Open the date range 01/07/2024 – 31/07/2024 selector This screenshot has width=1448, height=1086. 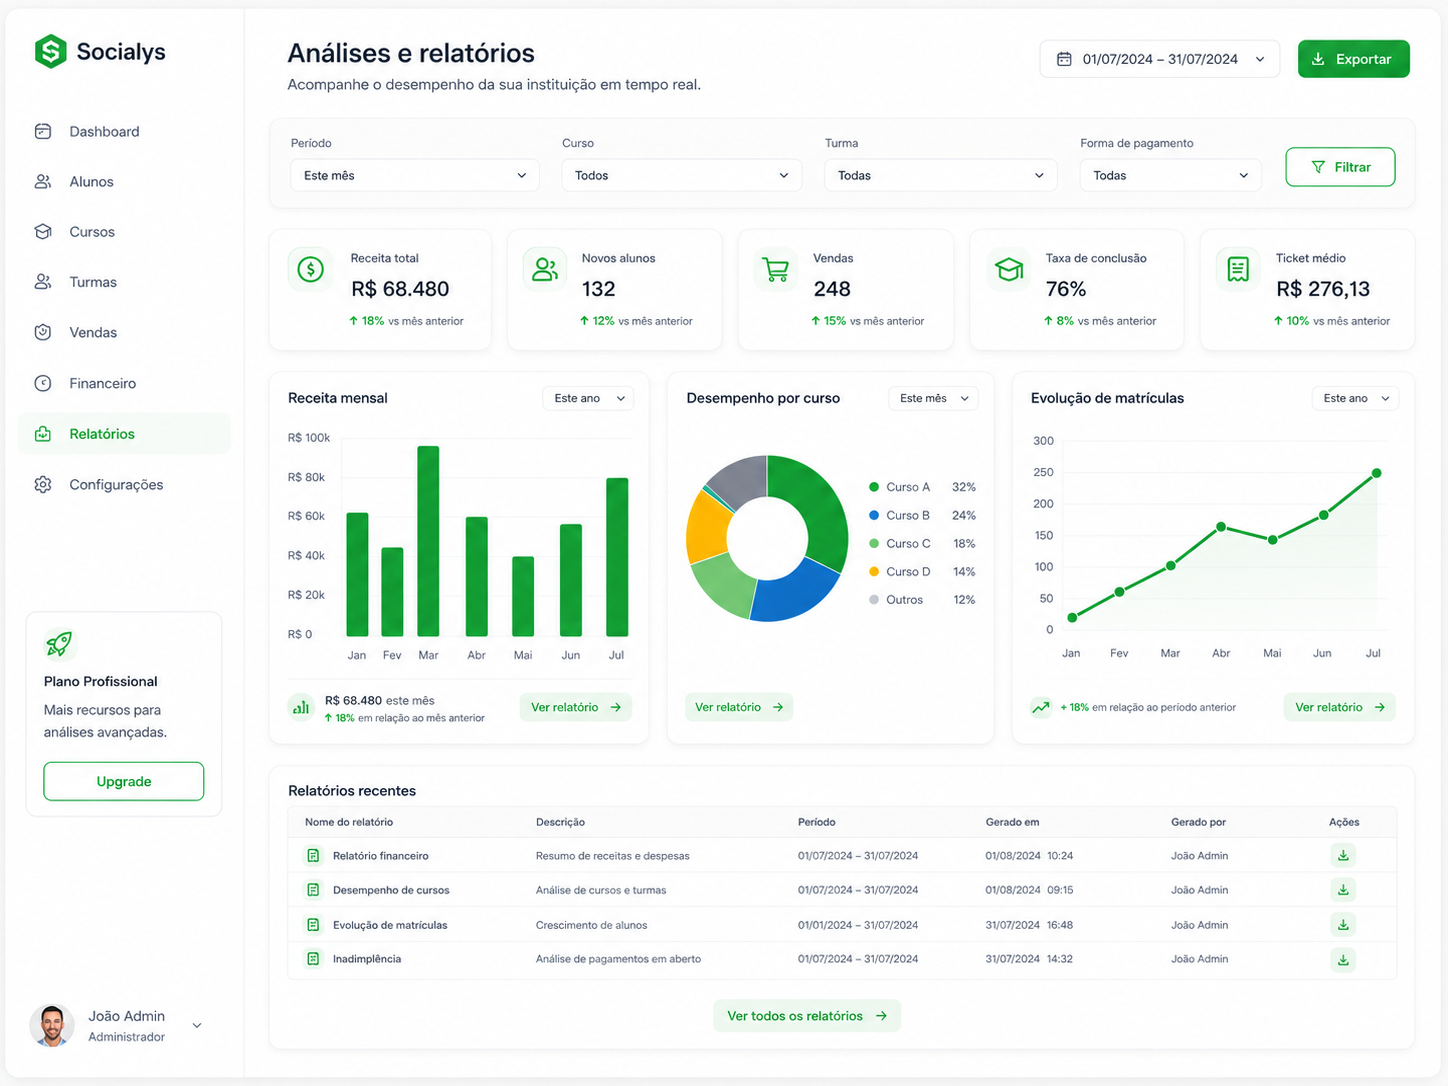(x=1160, y=59)
